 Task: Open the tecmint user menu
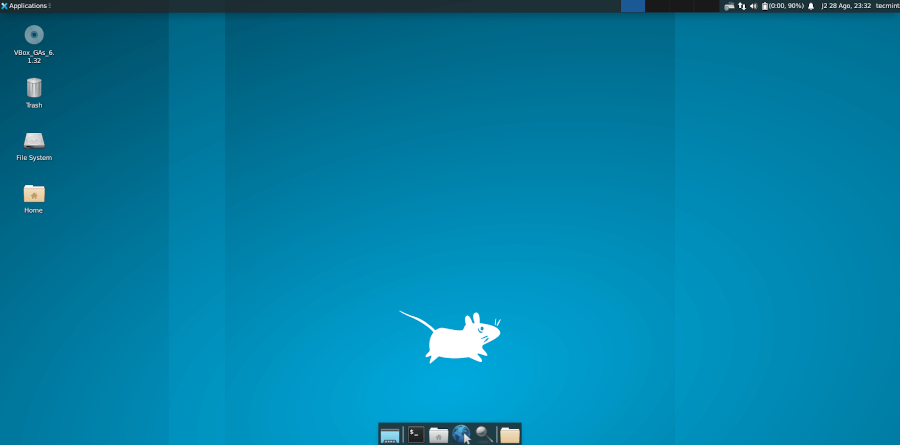pos(887,6)
